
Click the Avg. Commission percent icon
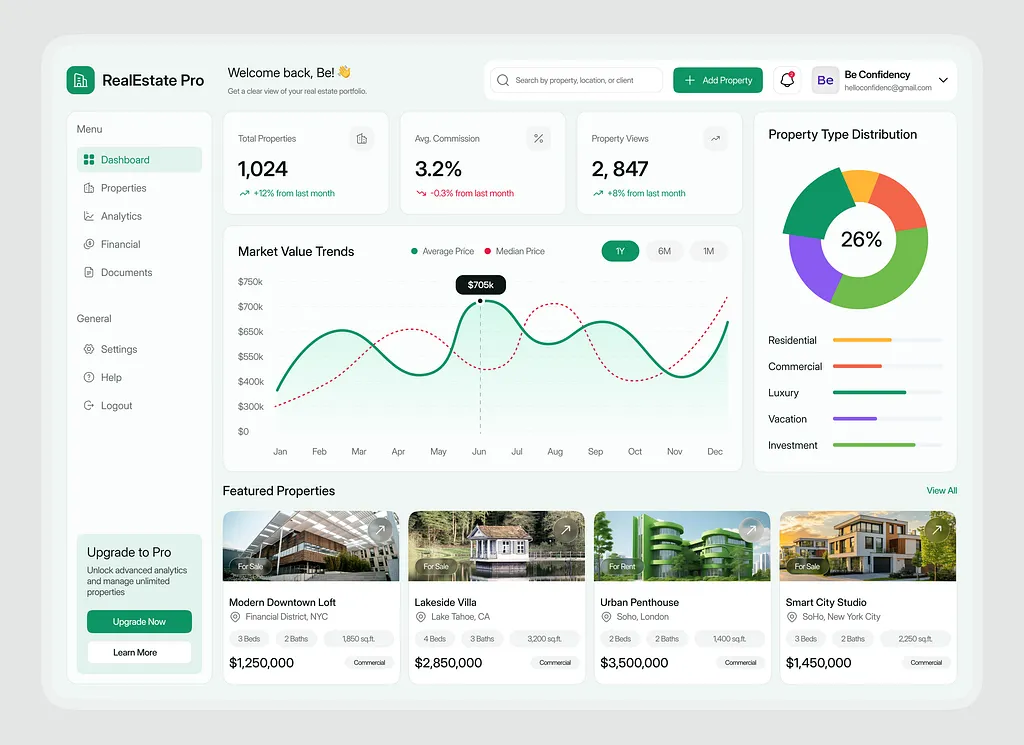pos(539,138)
